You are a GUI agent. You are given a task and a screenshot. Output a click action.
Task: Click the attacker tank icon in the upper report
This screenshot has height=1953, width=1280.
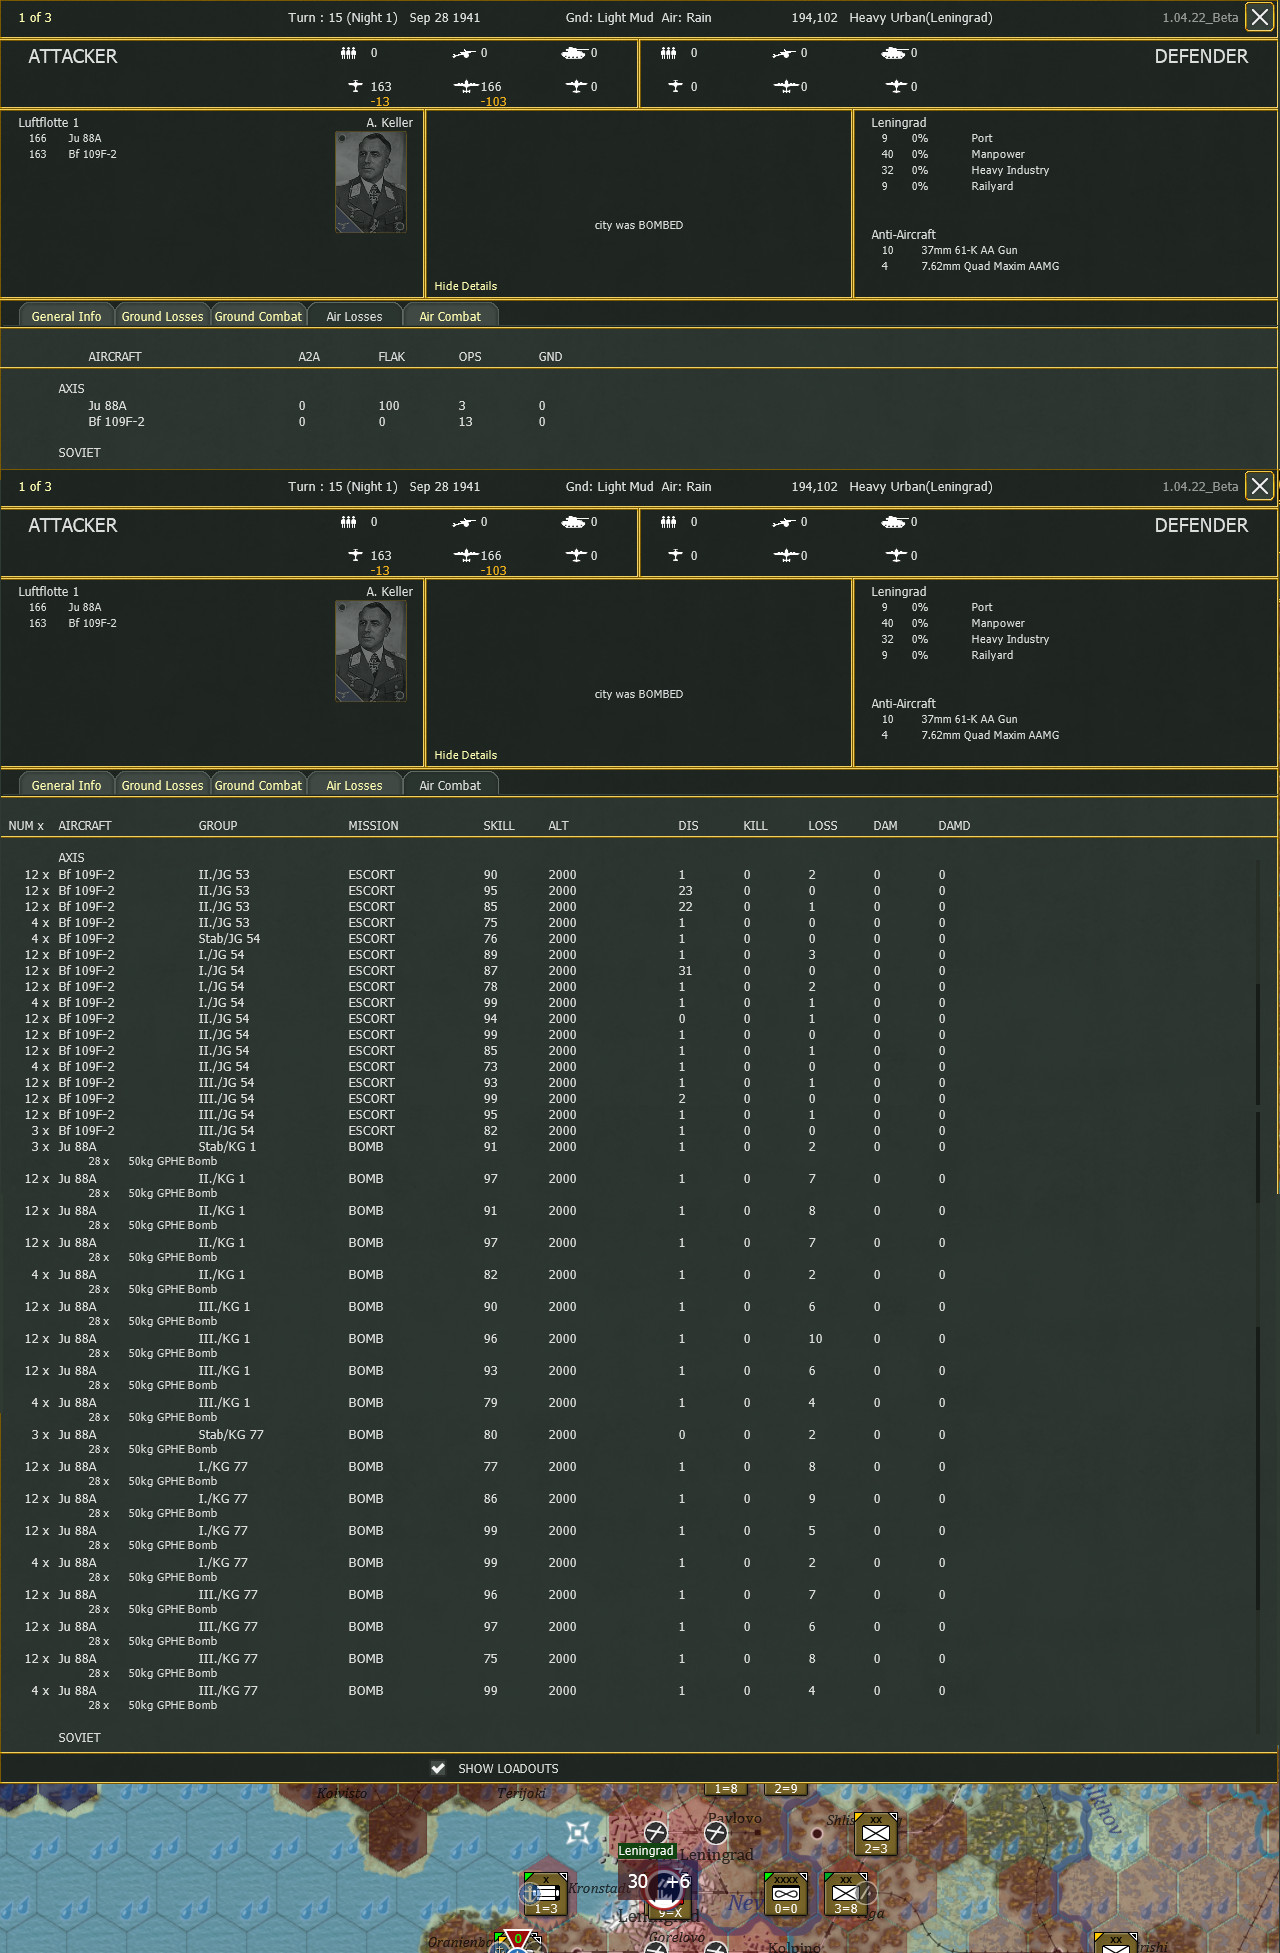574,53
